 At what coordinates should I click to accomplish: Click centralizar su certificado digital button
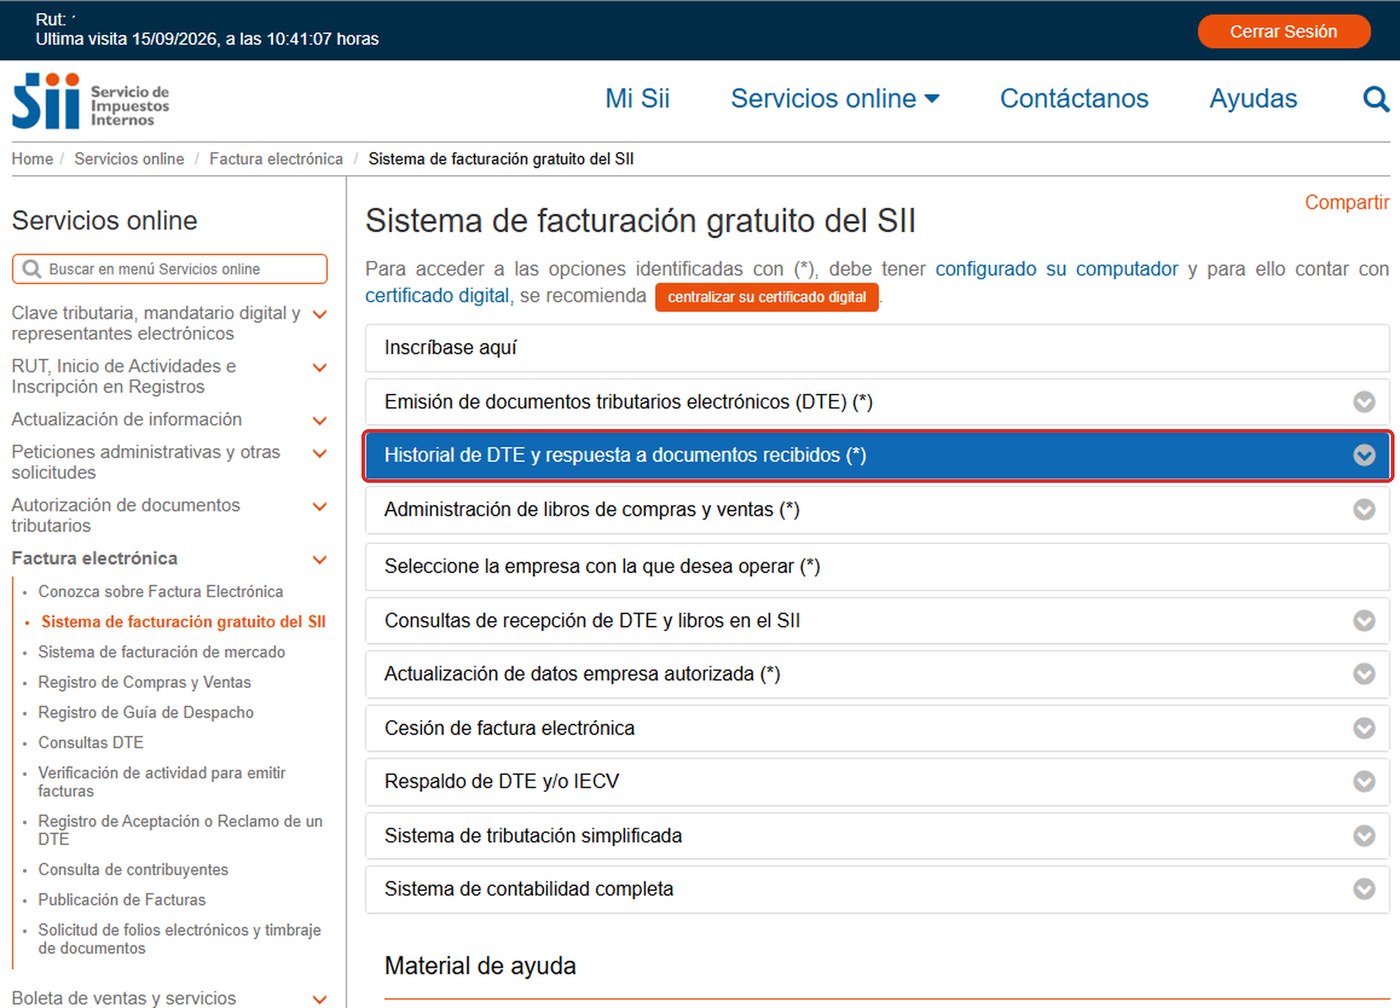click(x=767, y=297)
